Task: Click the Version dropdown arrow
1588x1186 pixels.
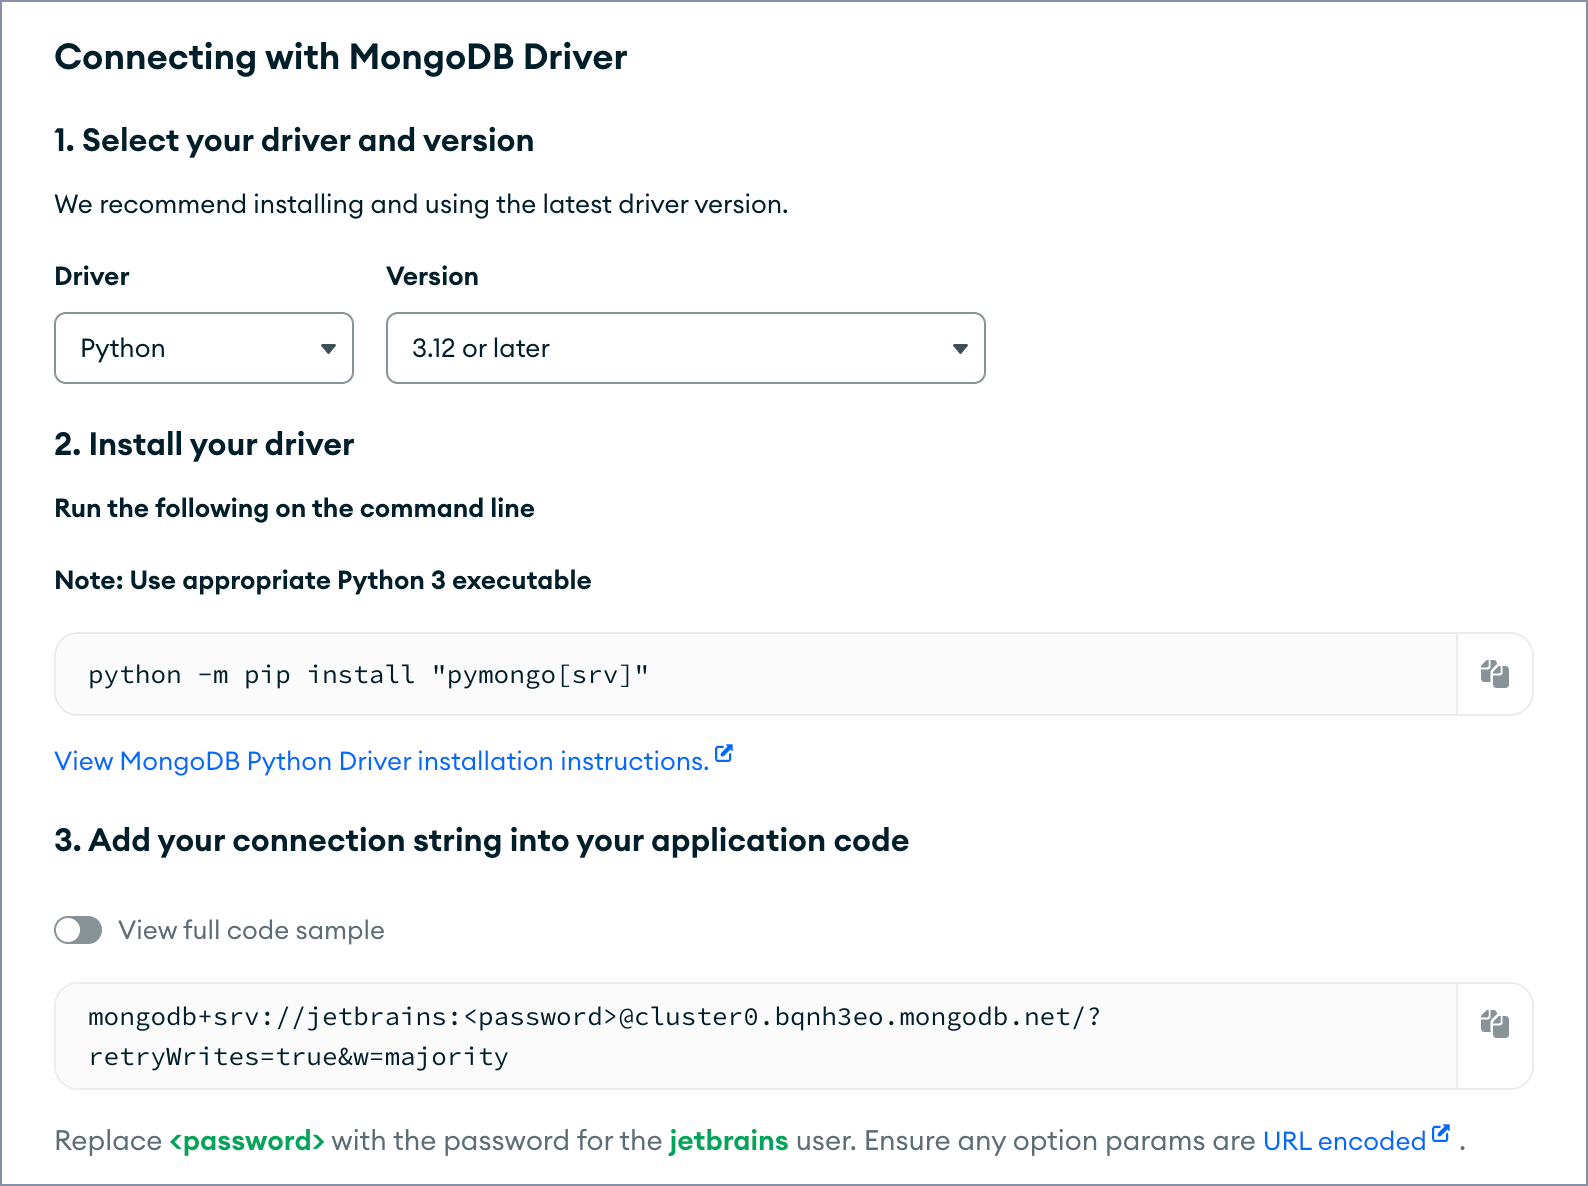Action: (x=960, y=349)
